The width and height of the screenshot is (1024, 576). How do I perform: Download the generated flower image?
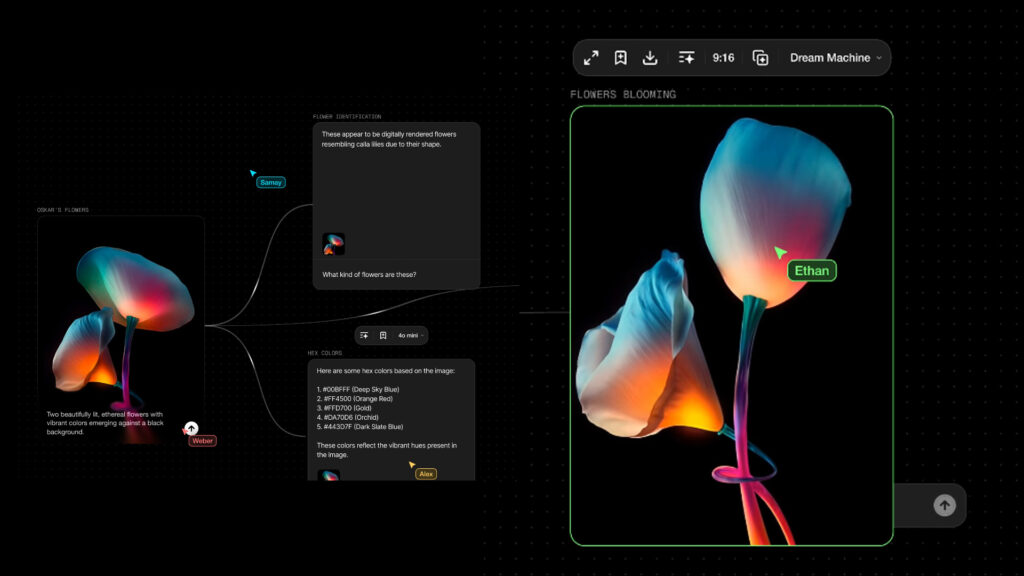[650, 58]
